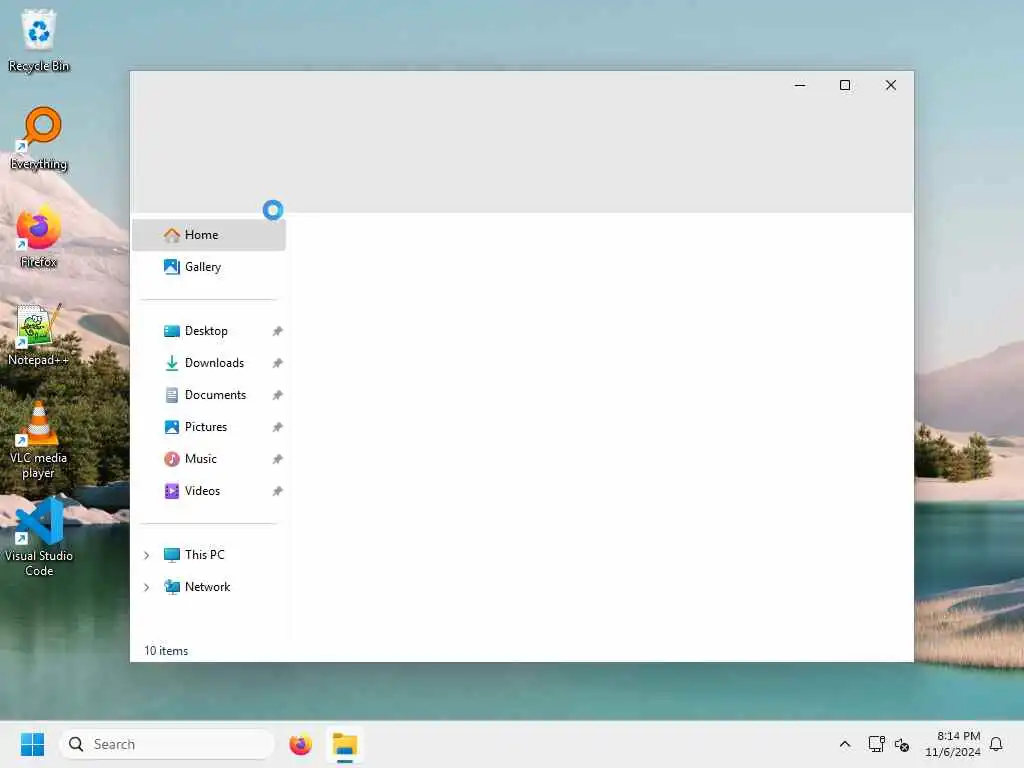The width and height of the screenshot is (1024, 768).
Task: Close the File Explorer window
Action: coord(891,86)
